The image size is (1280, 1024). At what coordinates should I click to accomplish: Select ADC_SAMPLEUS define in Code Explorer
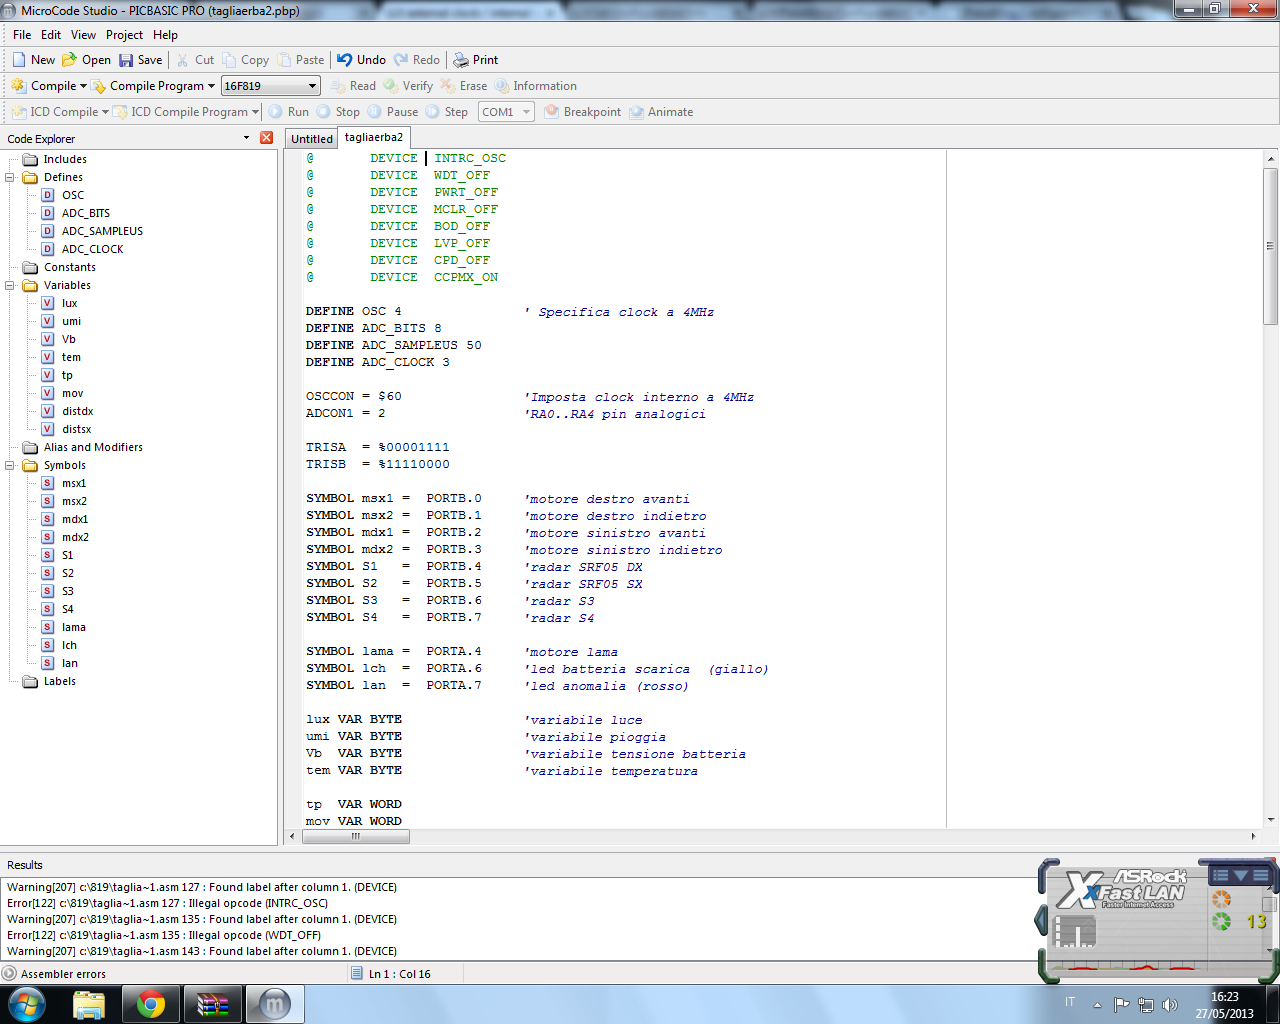tap(102, 231)
